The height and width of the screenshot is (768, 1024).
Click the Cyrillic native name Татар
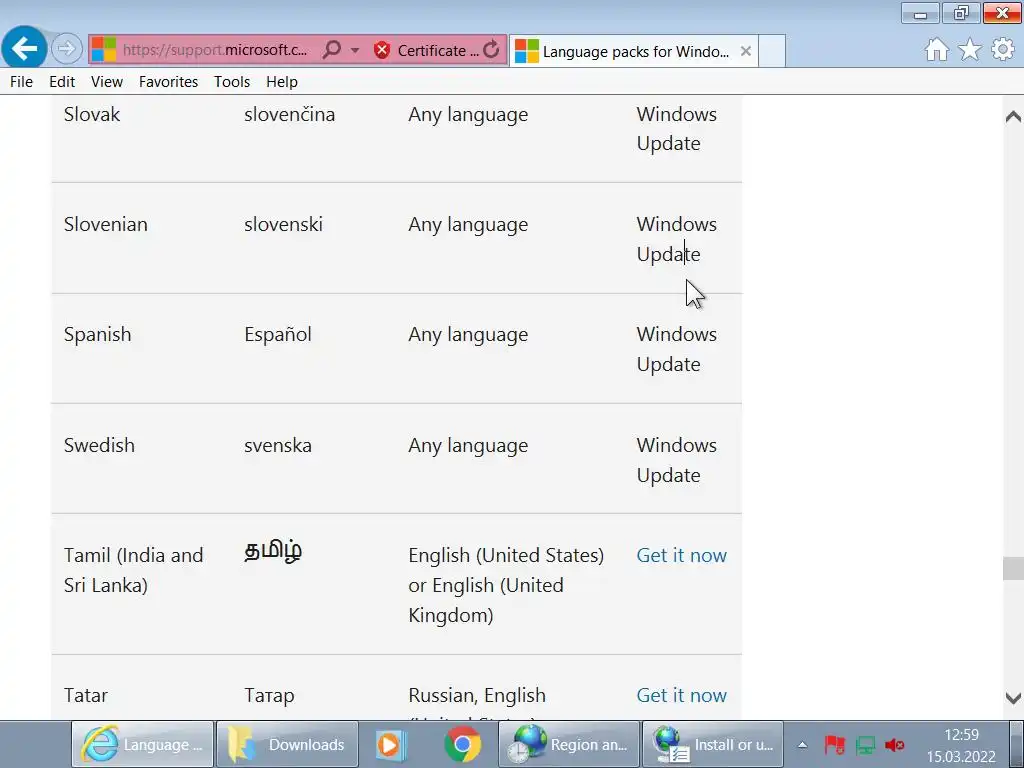pyautogui.click(x=269, y=696)
